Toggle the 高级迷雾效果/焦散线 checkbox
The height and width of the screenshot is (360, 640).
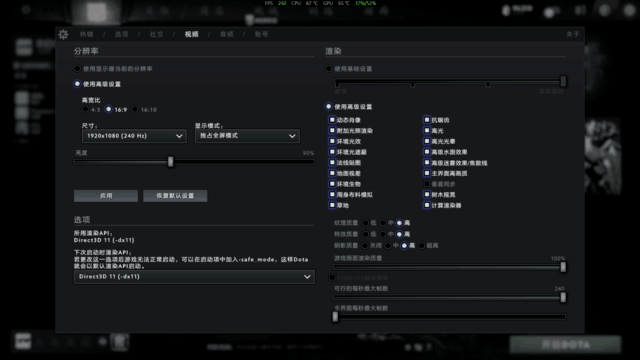tap(427, 162)
